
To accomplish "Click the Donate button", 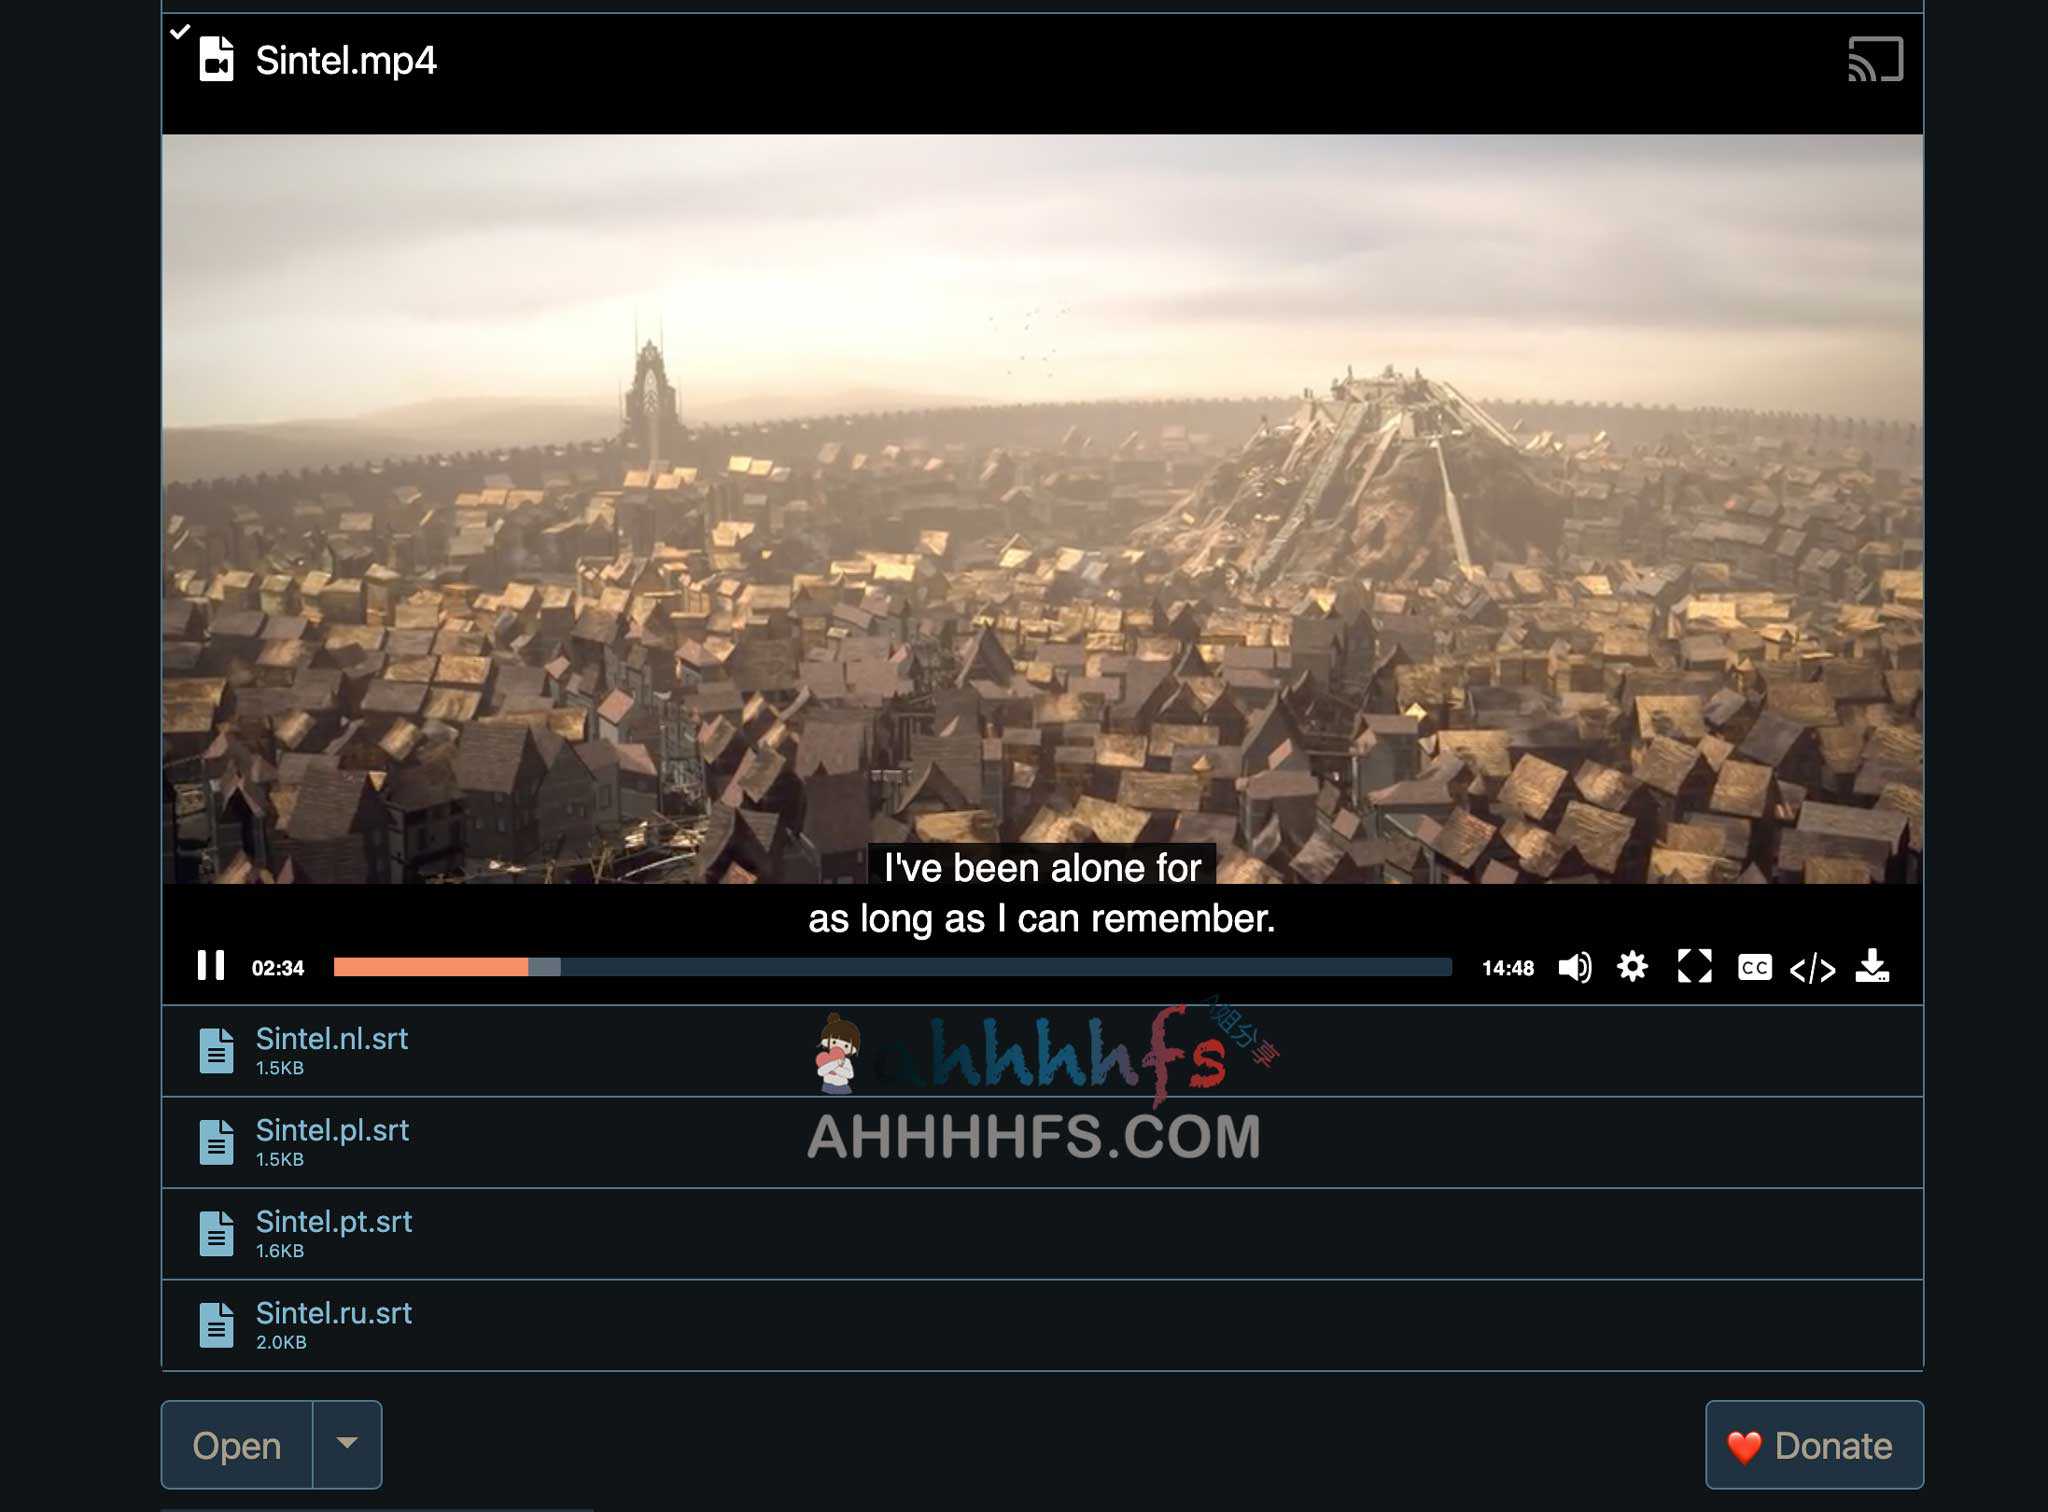I will (x=1814, y=1445).
